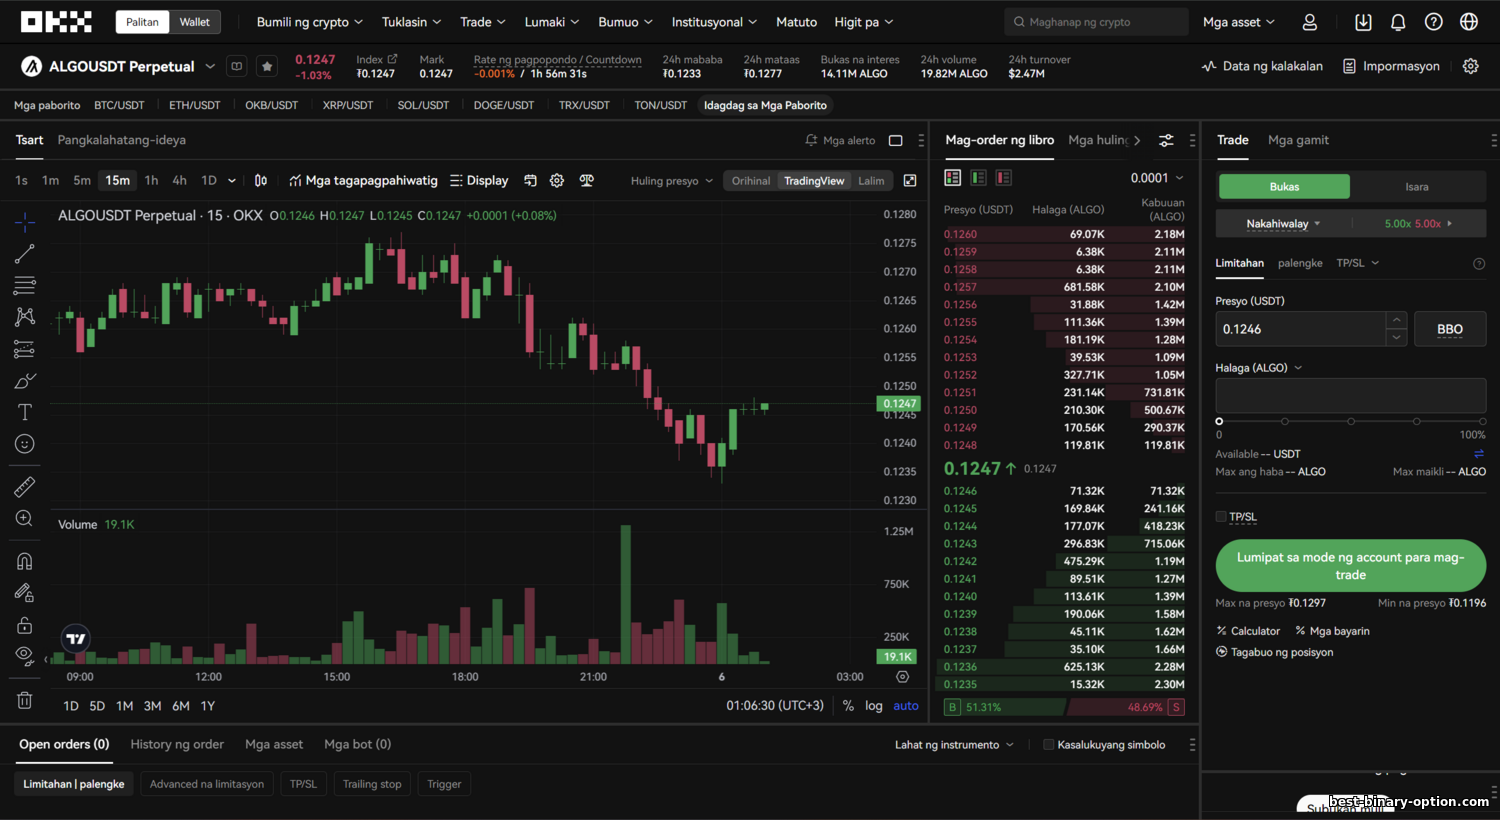Open chart settings gear in toolbar
The width and height of the screenshot is (1500, 820).
point(557,181)
